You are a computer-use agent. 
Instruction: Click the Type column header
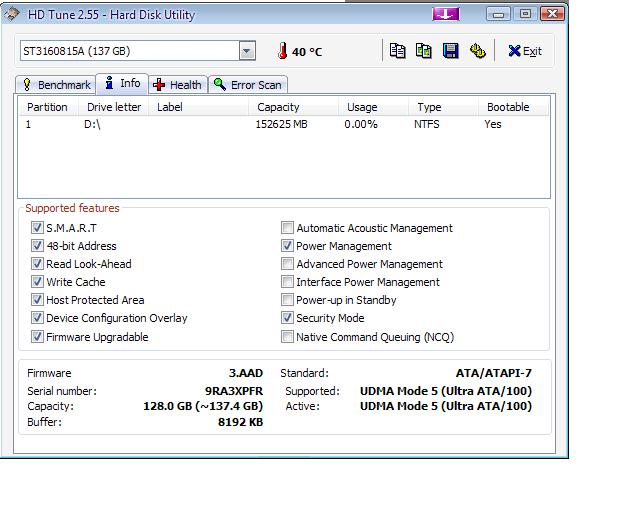coord(443,107)
